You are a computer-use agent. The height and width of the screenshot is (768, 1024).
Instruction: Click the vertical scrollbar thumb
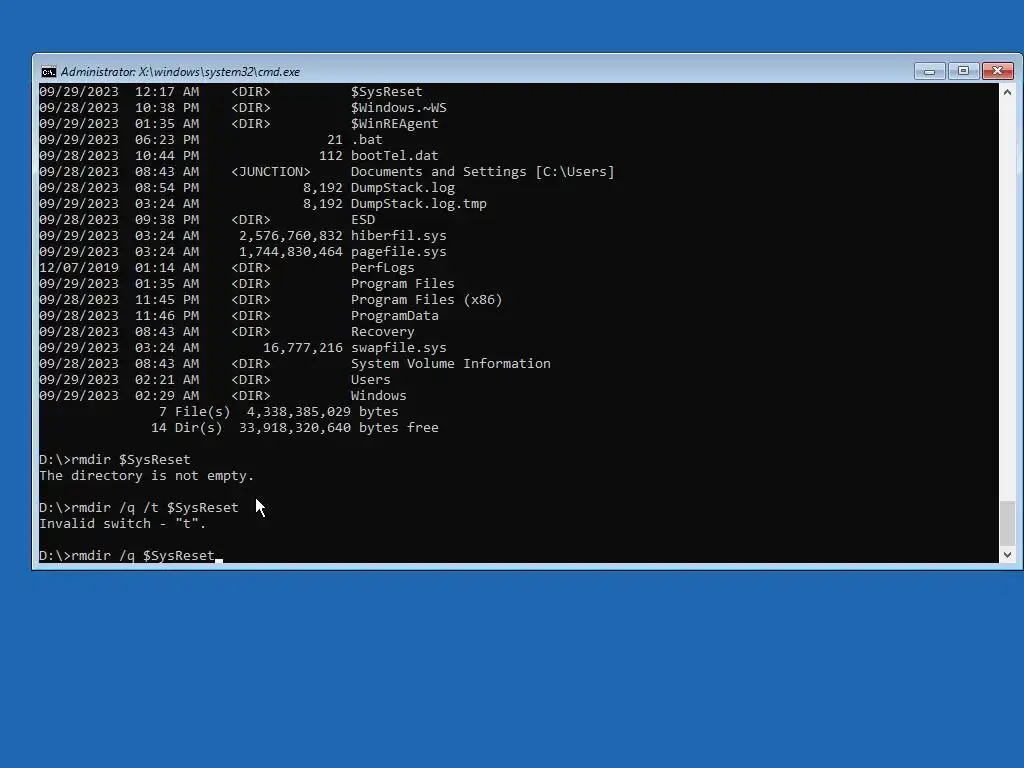pyautogui.click(x=1007, y=522)
